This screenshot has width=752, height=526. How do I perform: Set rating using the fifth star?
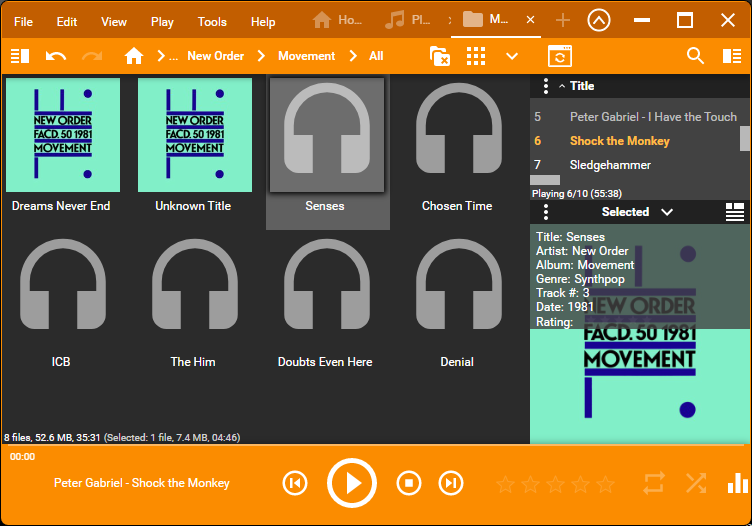[x=605, y=484]
